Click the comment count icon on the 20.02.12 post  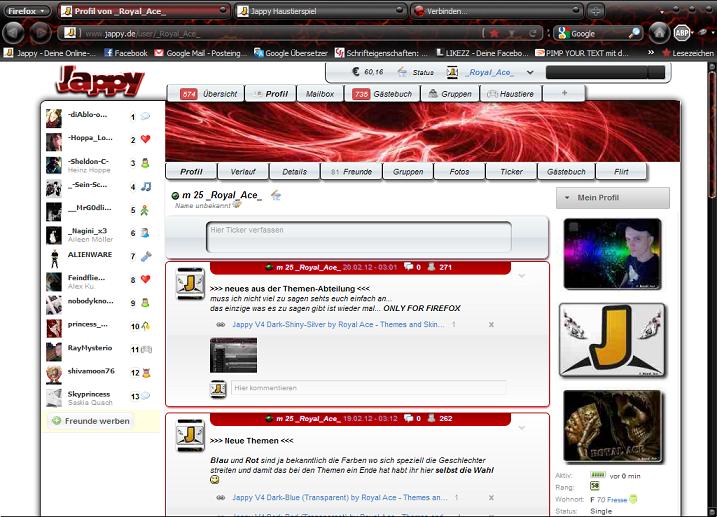pyautogui.click(x=408, y=267)
